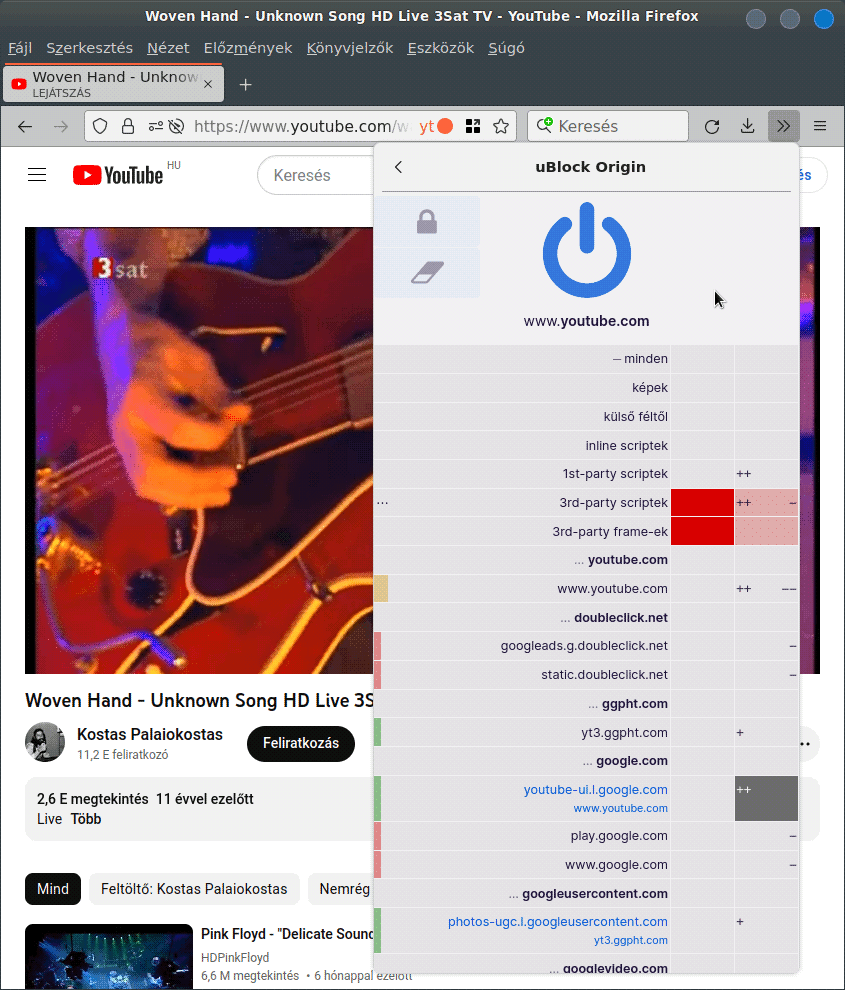Go back from the uBlock Origin panel

click(399, 167)
